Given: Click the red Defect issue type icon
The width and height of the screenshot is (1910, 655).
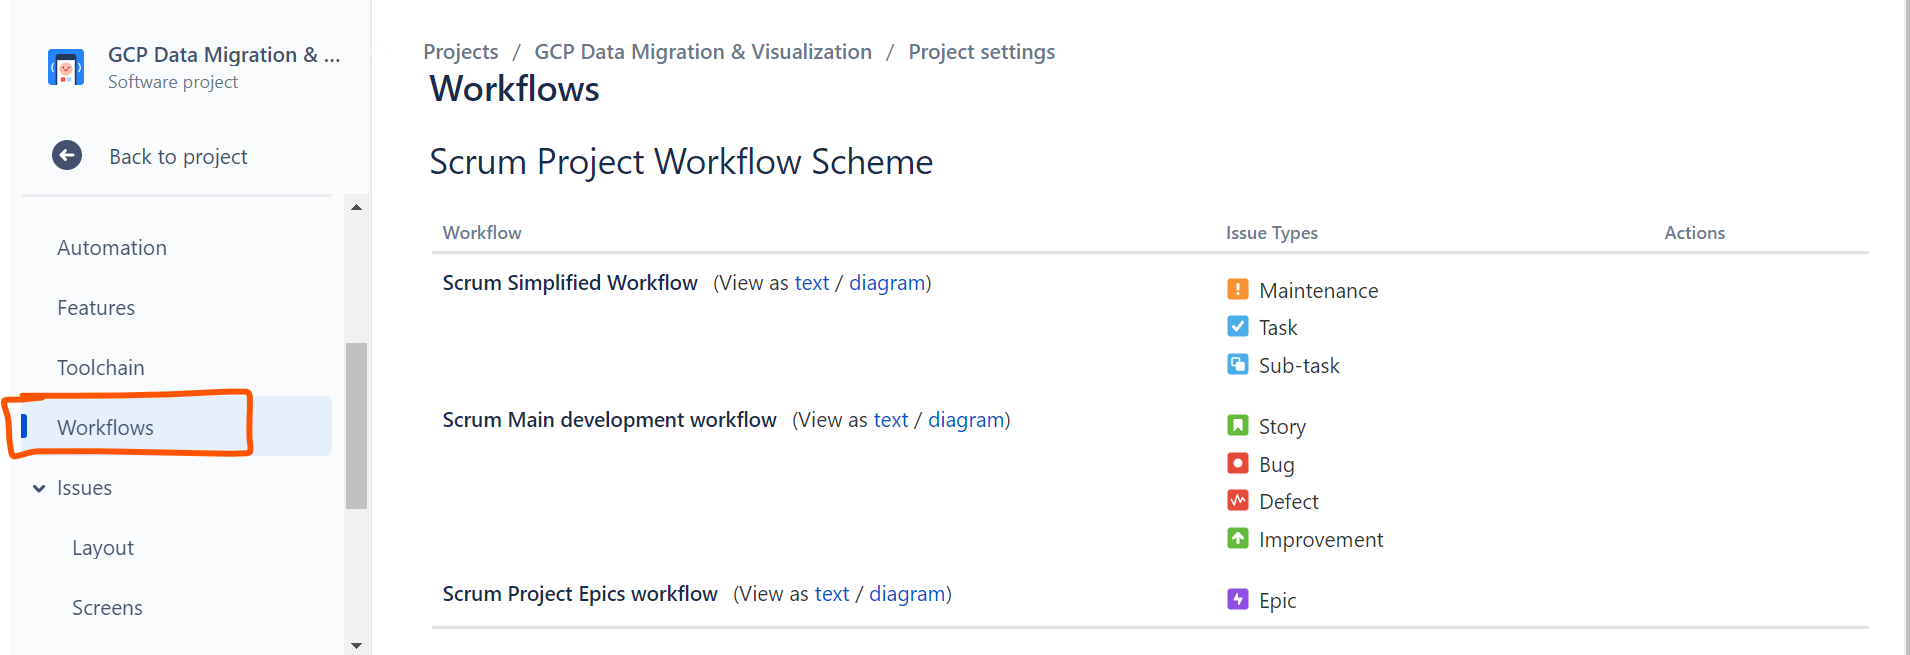Looking at the screenshot, I should (1238, 500).
